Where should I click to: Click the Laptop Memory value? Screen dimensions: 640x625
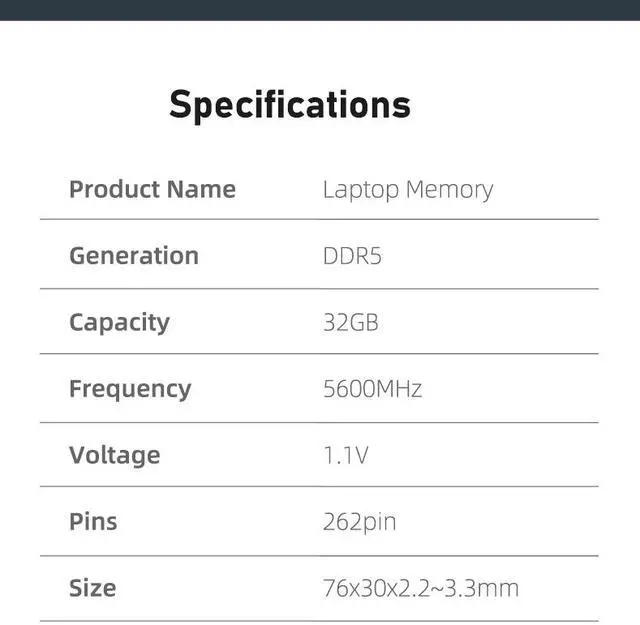click(407, 189)
